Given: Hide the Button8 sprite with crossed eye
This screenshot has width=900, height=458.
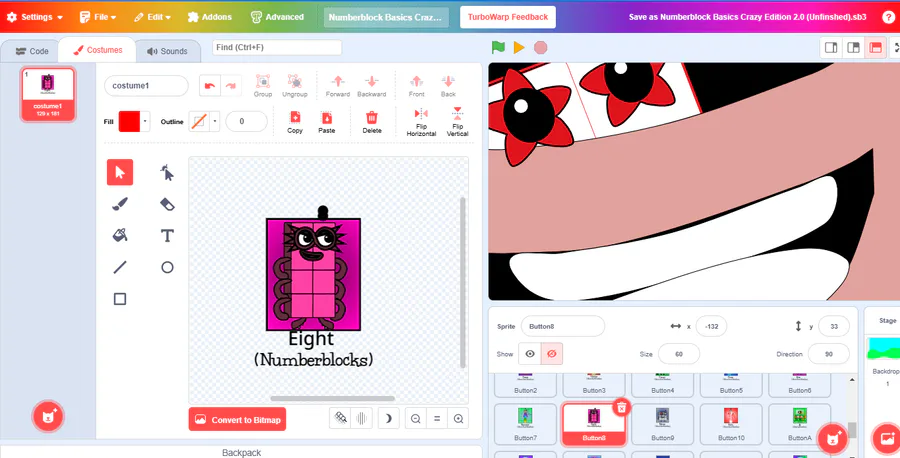Looking at the screenshot, I should [x=552, y=354].
